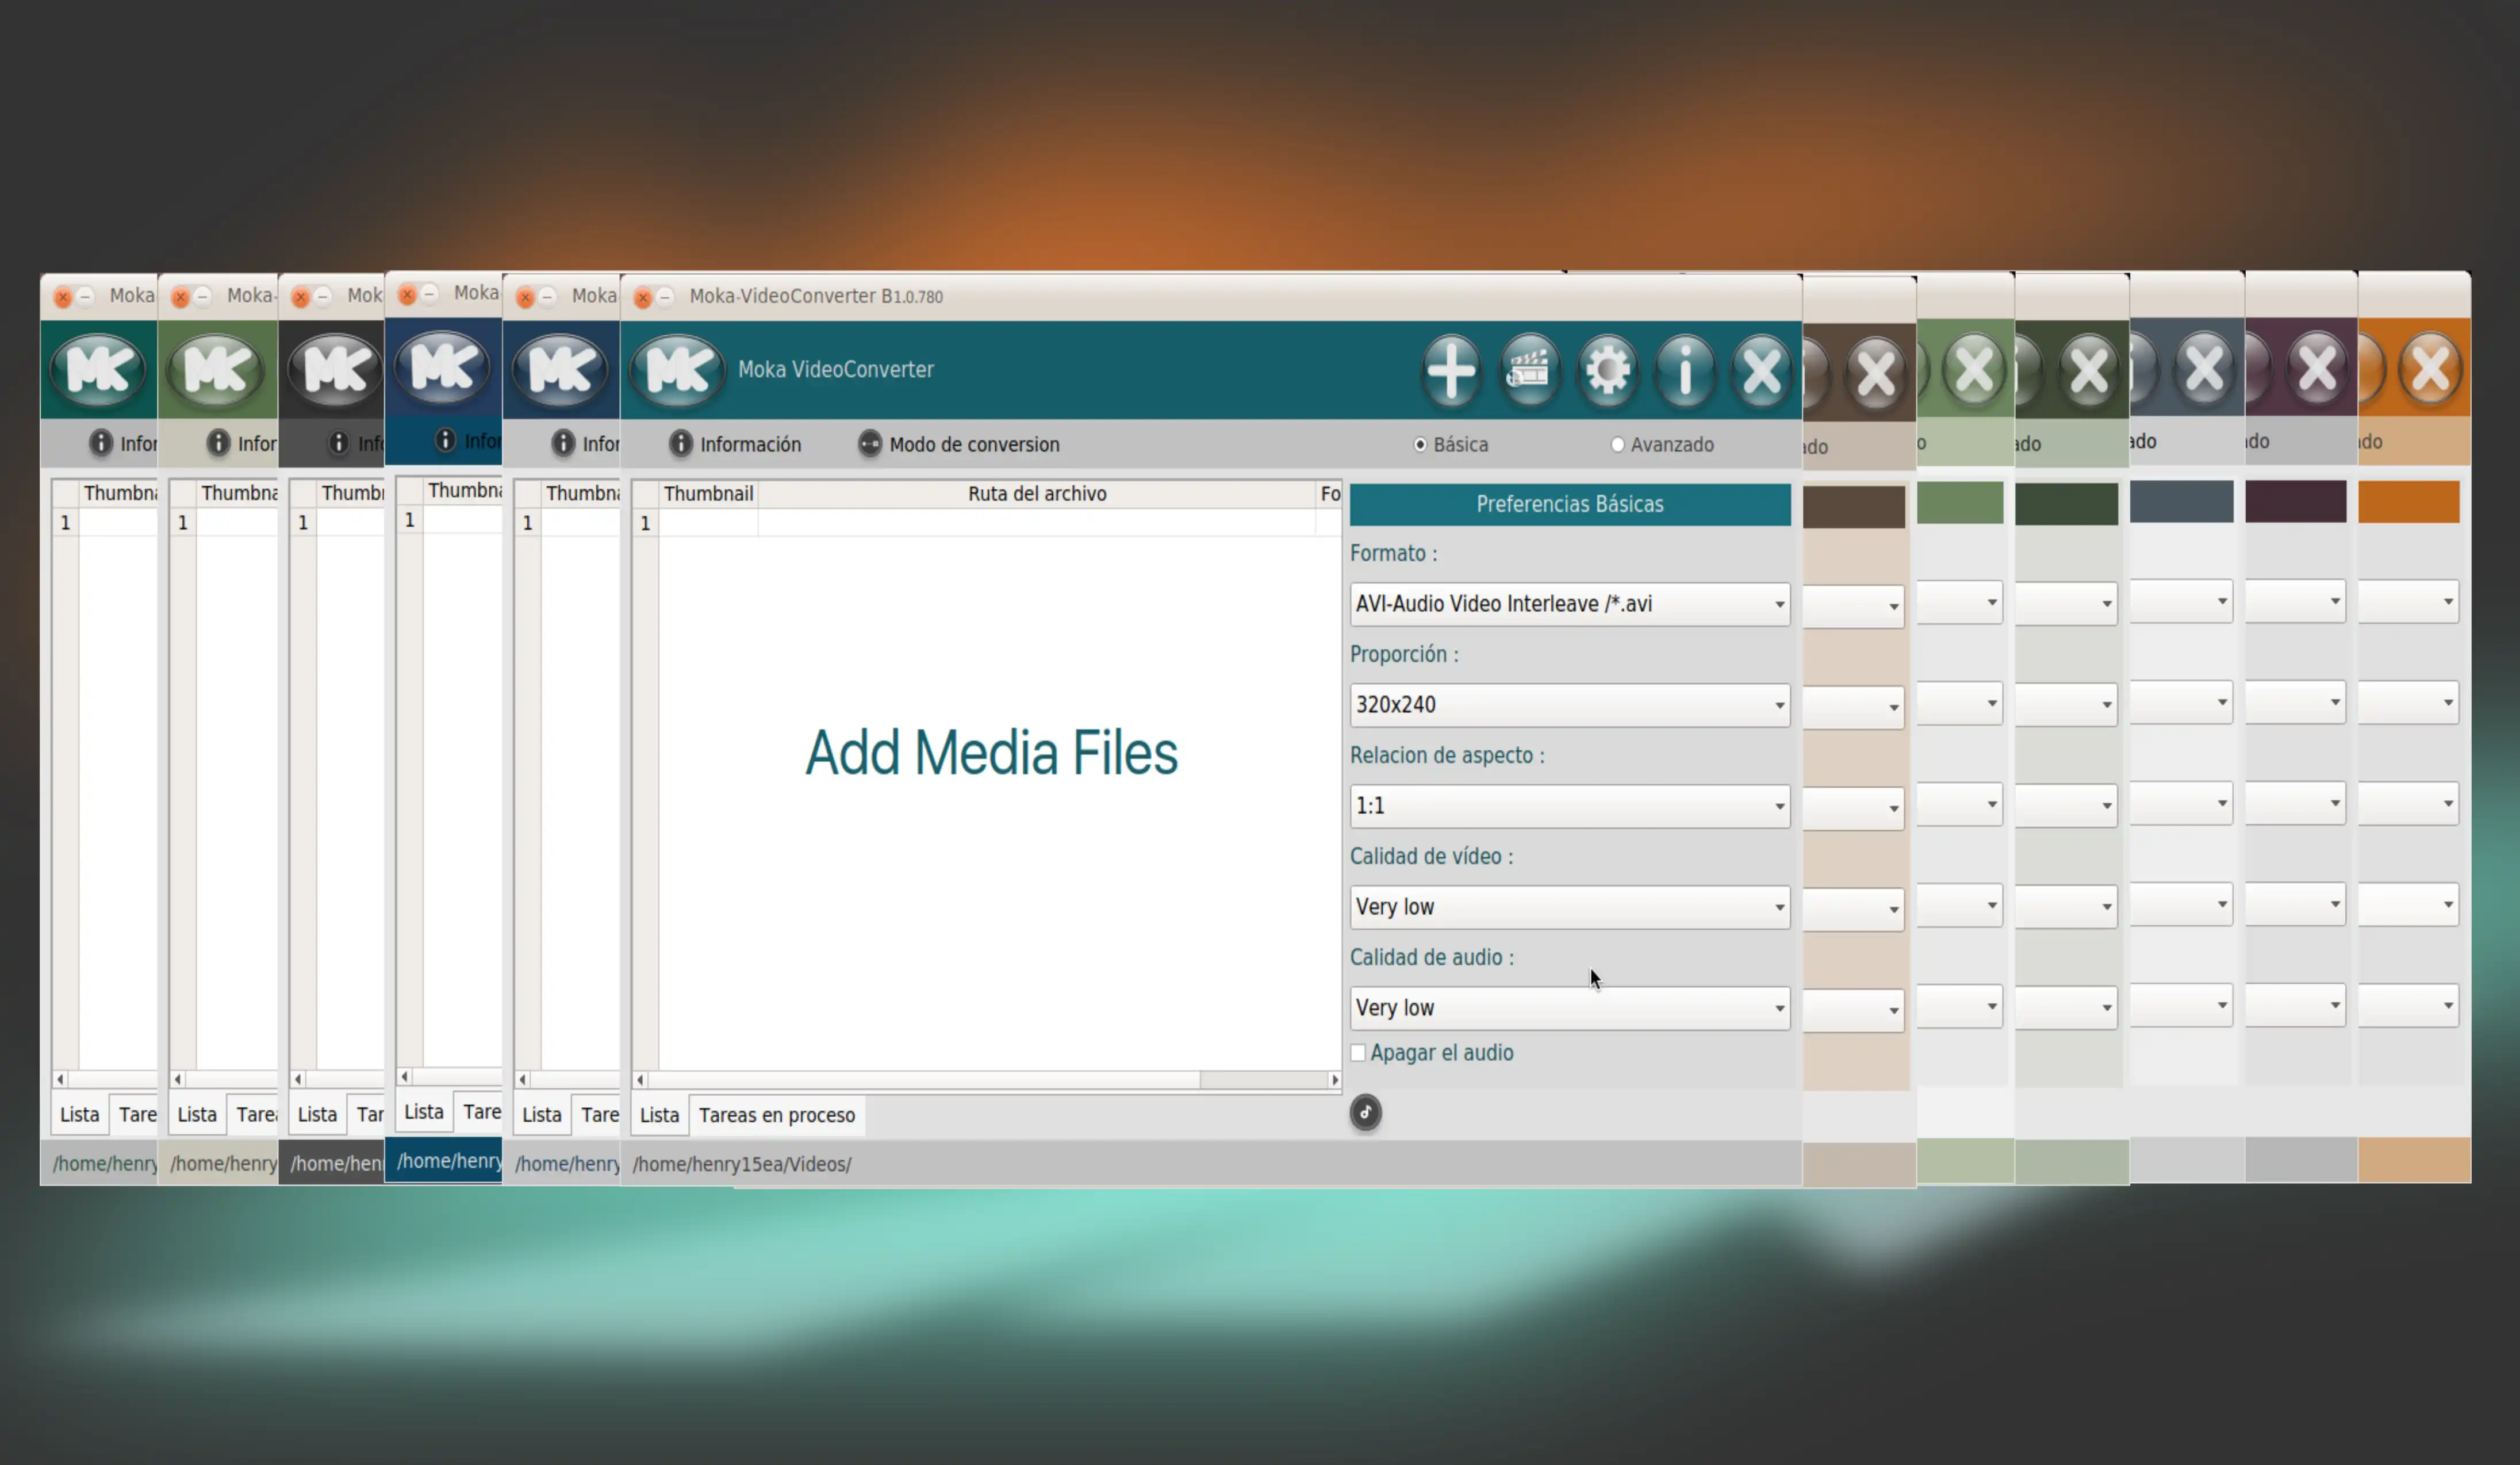Enable the Apagar el audio checkbox
This screenshot has width=2520, height=1465.
click(1358, 1052)
